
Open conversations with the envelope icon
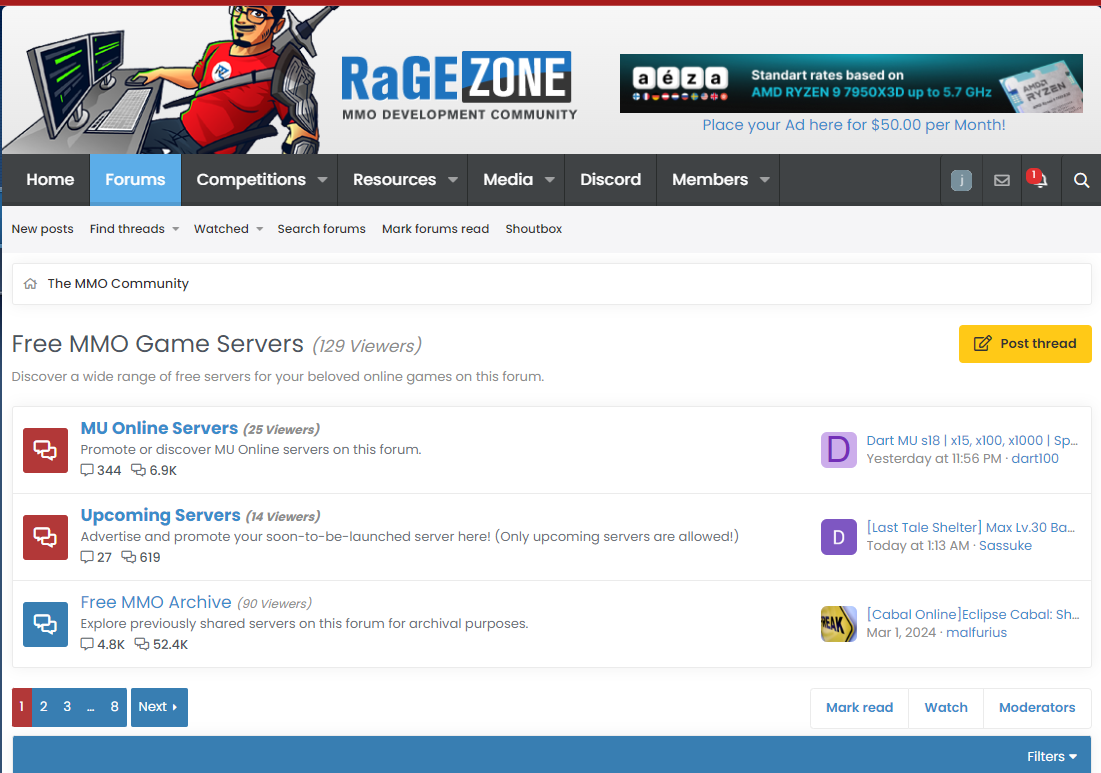[1001, 180]
